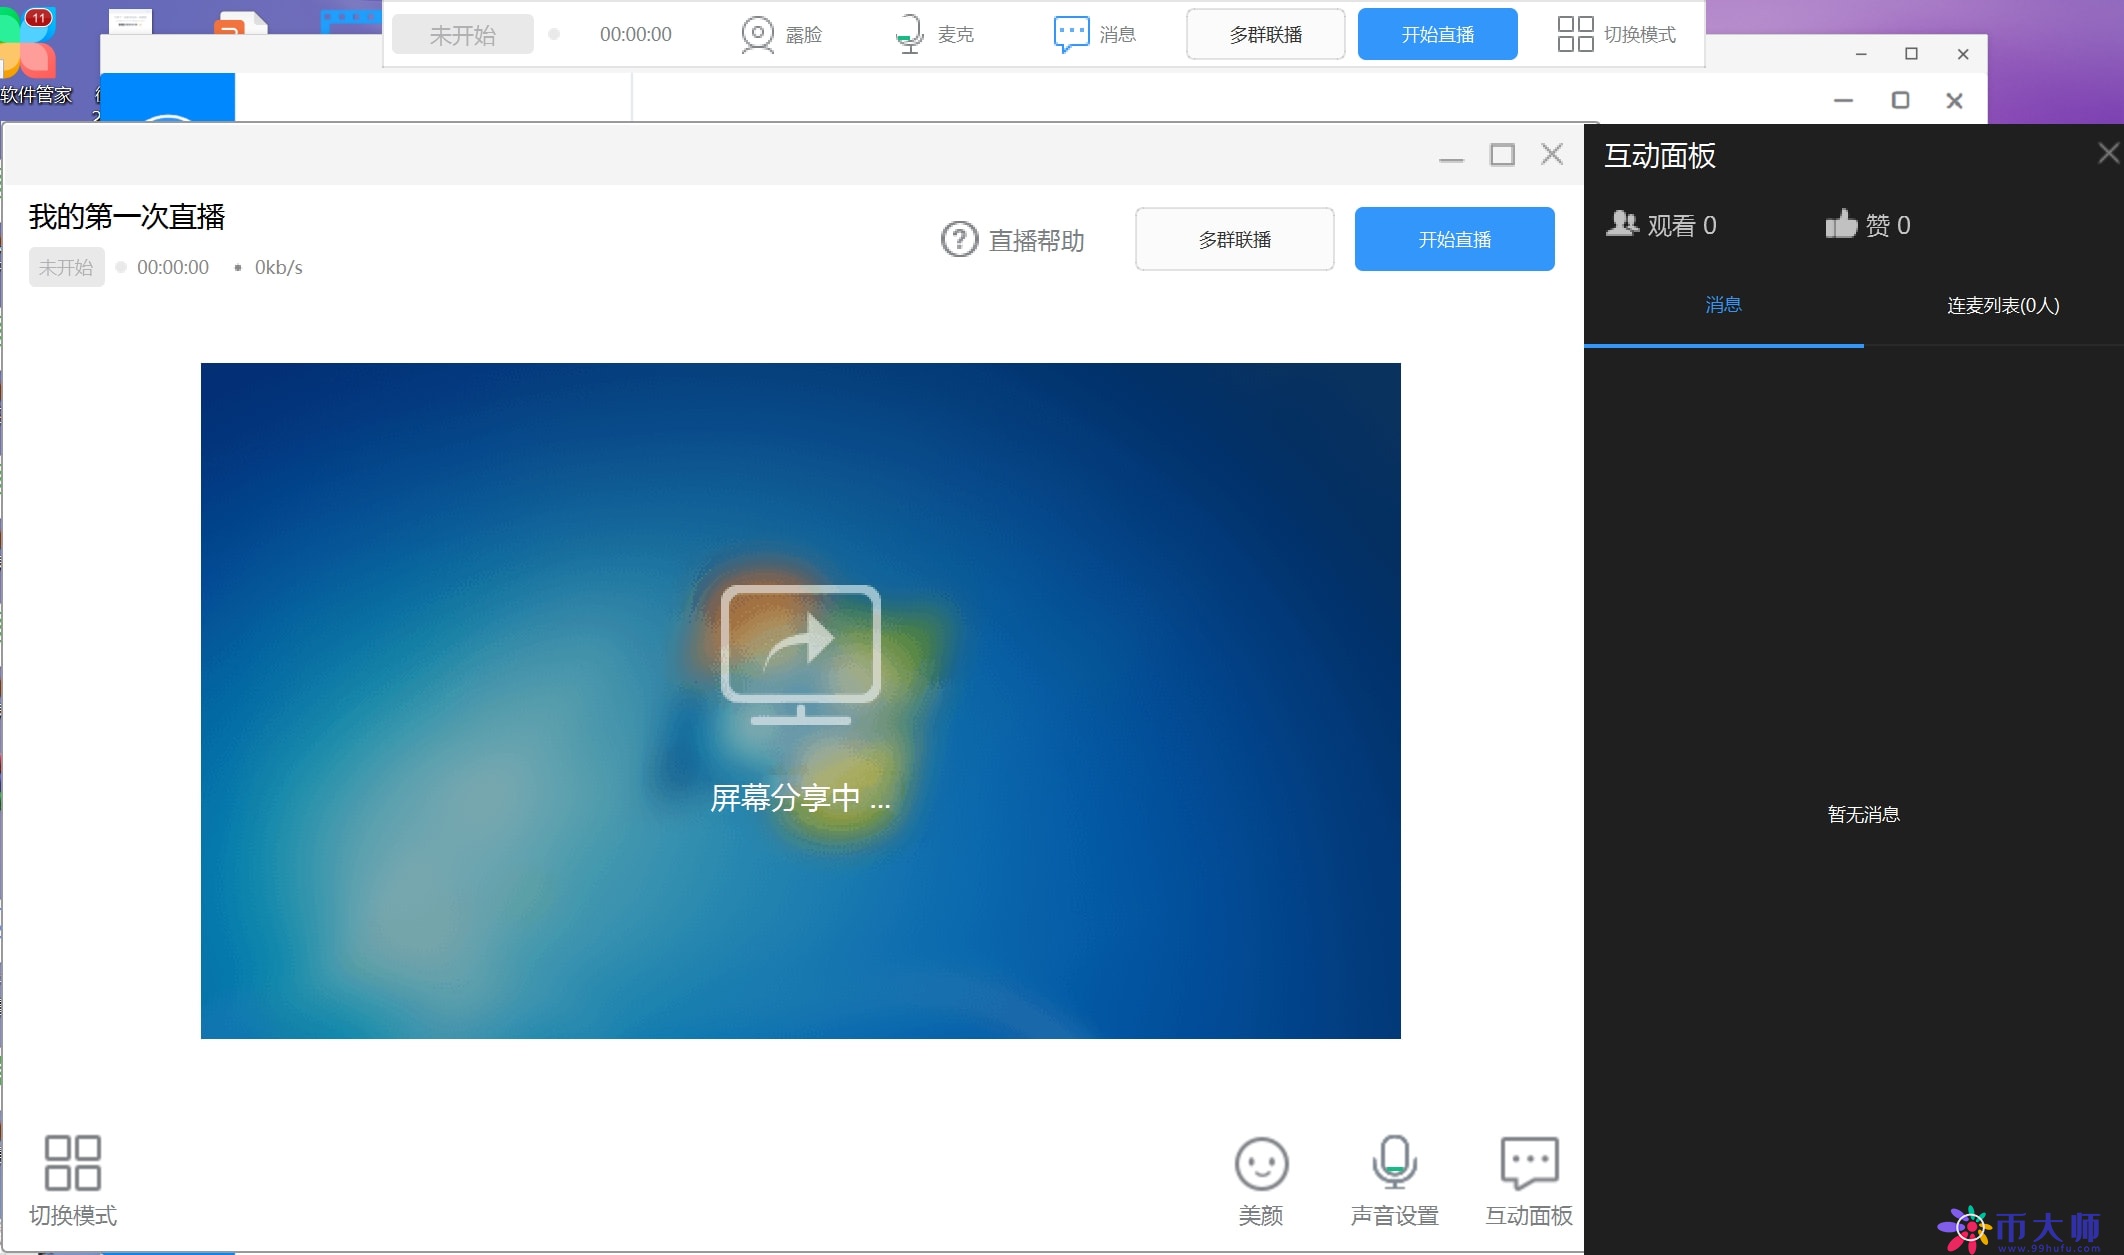Open 消息 messages in the top toolbar
Viewport: 2124px width, 1255px height.
(1095, 33)
